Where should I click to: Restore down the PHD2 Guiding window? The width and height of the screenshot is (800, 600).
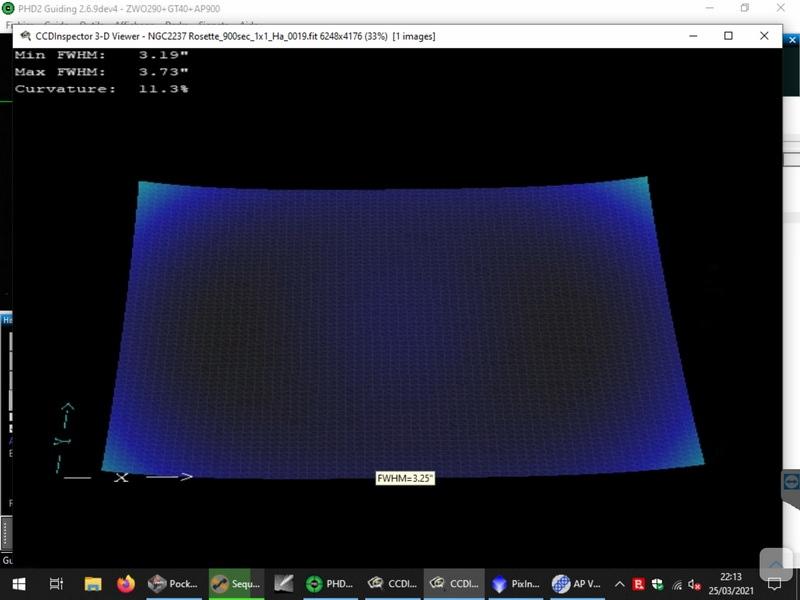tap(745, 8)
